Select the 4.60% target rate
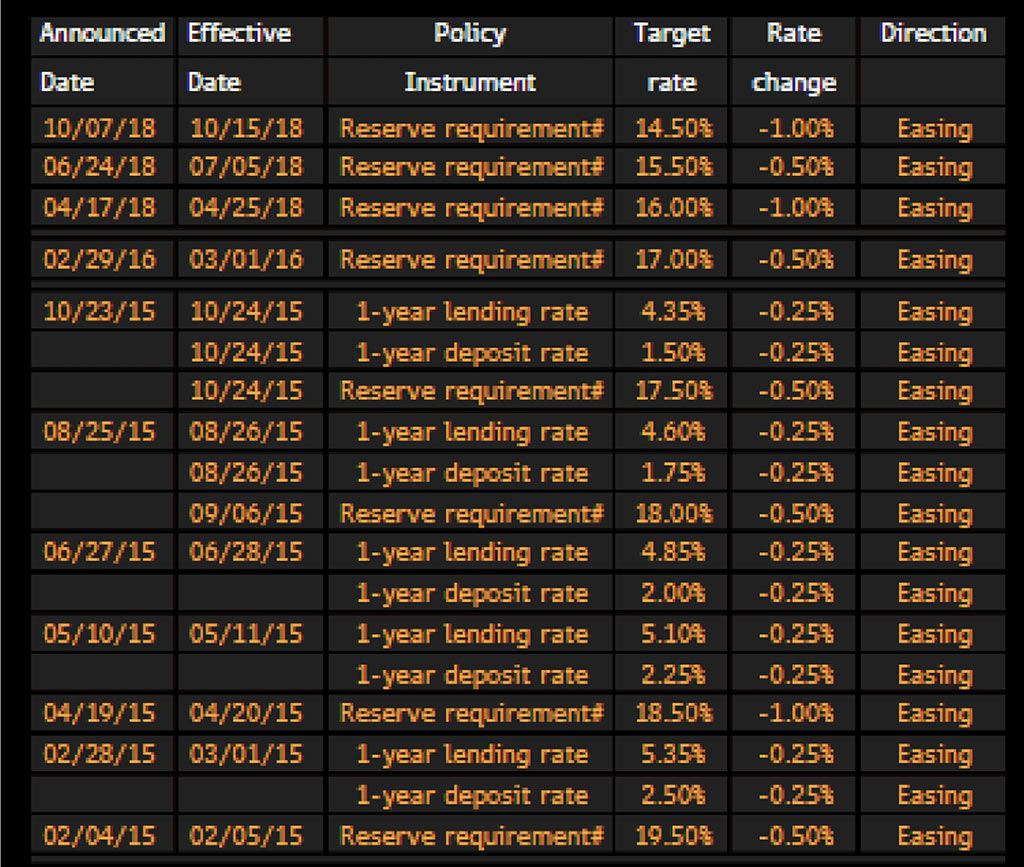The width and height of the screenshot is (1024, 867). [673, 432]
